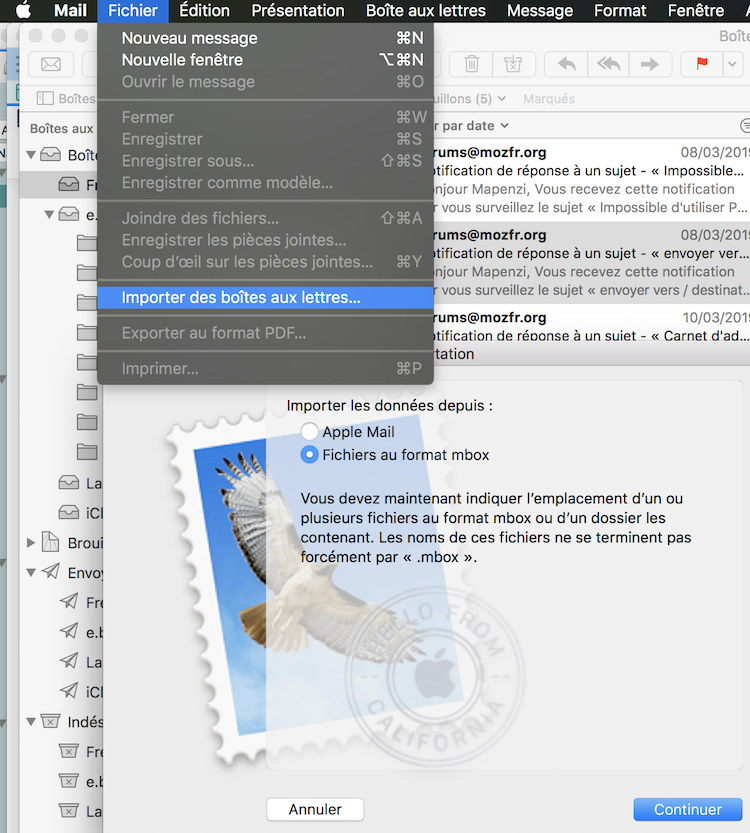Select the Apple Mail radio button
This screenshot has height=833, width=750.
pyautogui.click(x=310, y=431)
